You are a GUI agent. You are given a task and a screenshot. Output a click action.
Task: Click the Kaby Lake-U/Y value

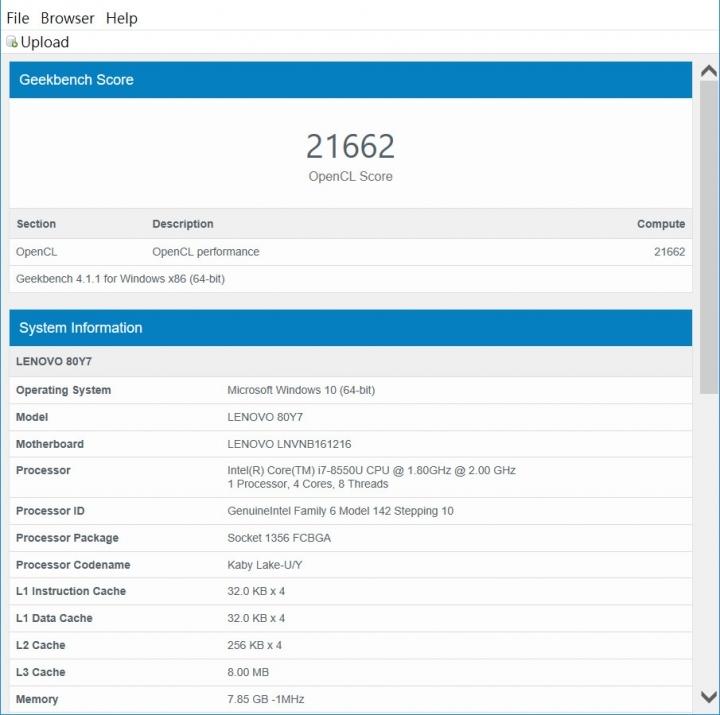click(x=265, y=565)
